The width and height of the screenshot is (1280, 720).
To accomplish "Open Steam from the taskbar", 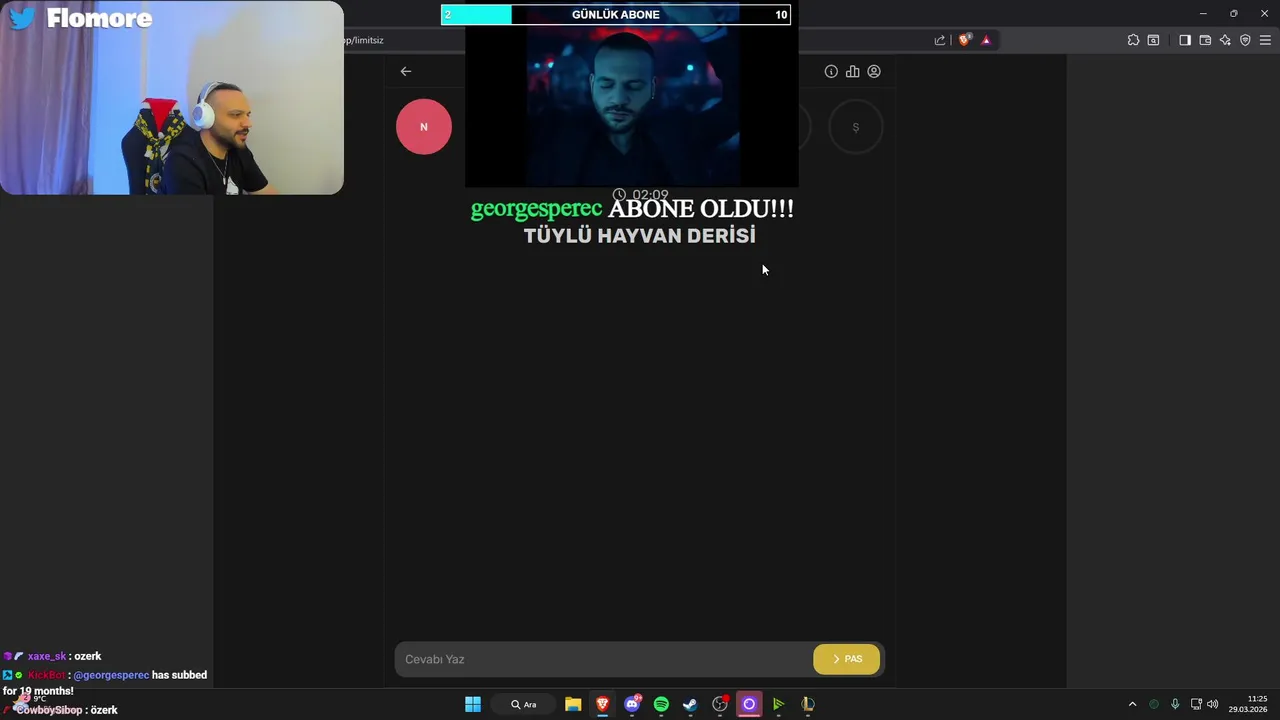I will [690, 704].
